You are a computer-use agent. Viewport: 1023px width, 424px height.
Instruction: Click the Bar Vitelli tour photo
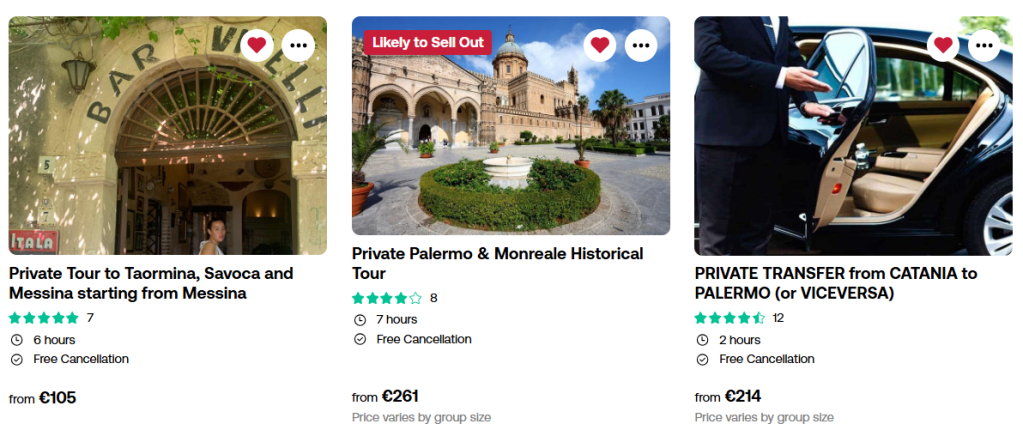[167, 150]
